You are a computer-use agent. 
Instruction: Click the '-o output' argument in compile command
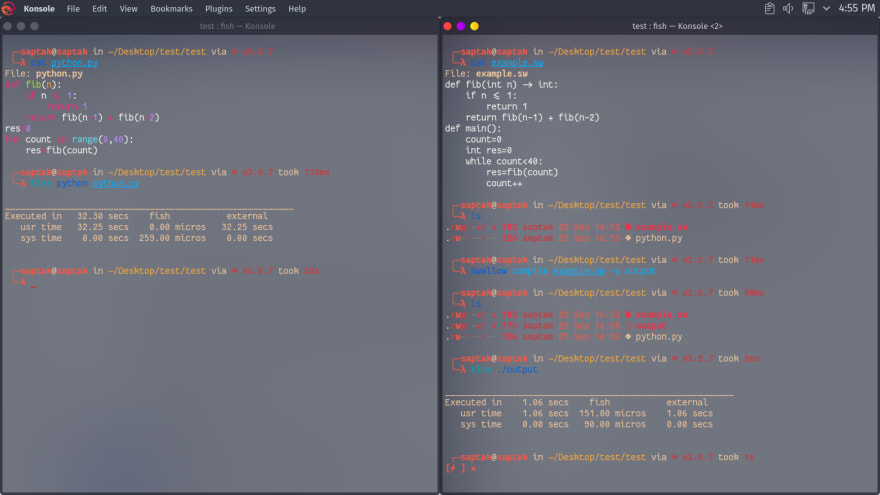tap(632, 271)
